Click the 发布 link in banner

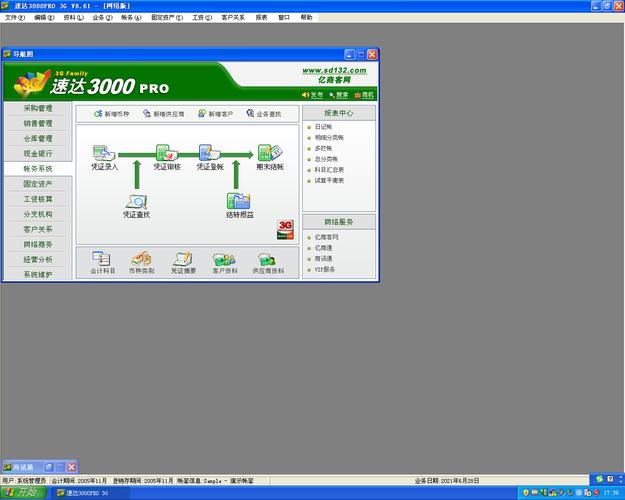312,95
